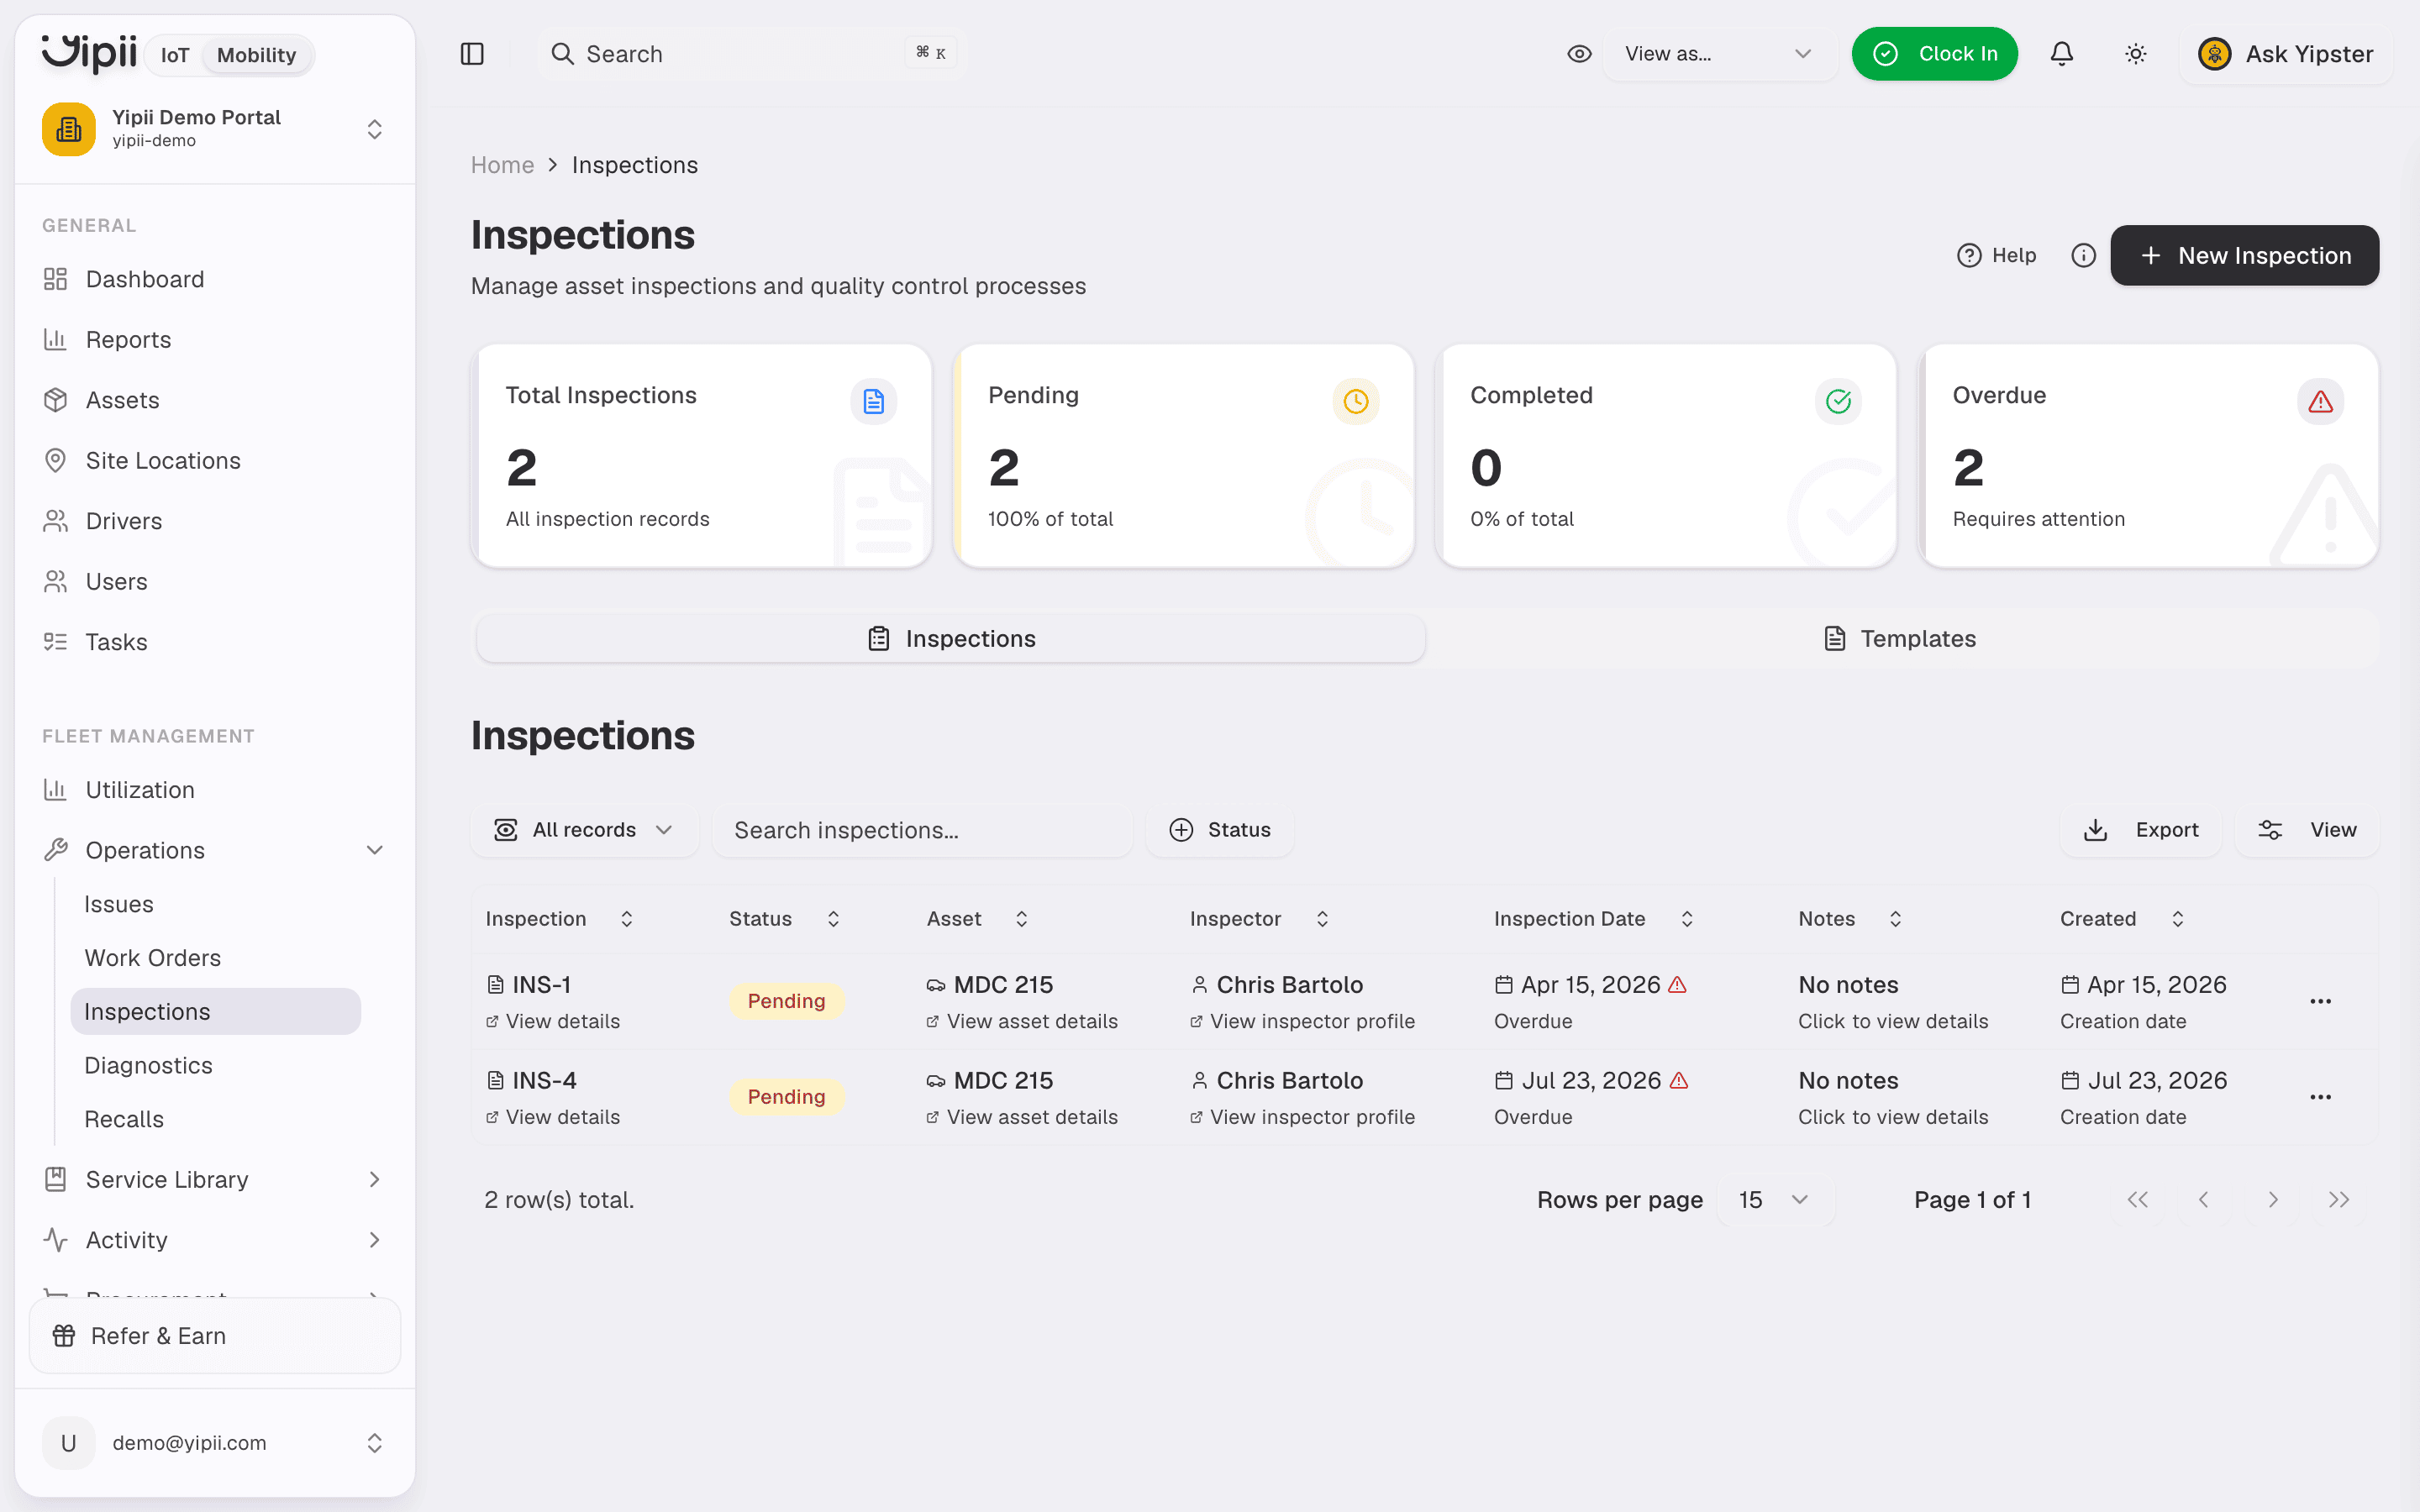
Task: Open demo@yipii.com account menu
Action: click(x=215, y=1442)
